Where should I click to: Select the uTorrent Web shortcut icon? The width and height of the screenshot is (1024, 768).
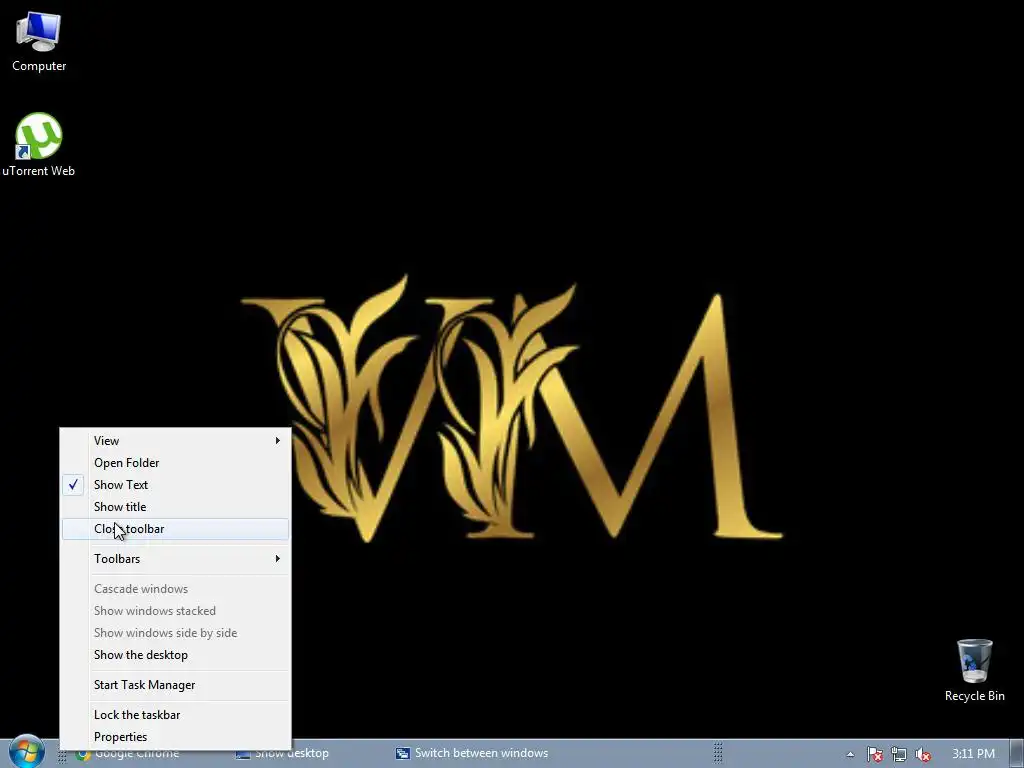click(x=39, y=144)
